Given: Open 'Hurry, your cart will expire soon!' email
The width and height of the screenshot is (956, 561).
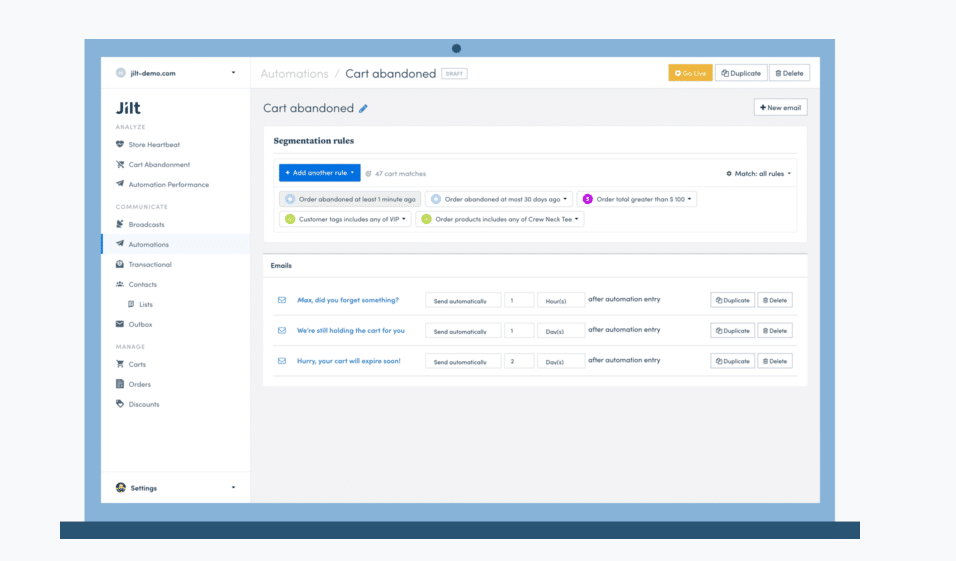Looking at the screenshot, I should point(348,361).
